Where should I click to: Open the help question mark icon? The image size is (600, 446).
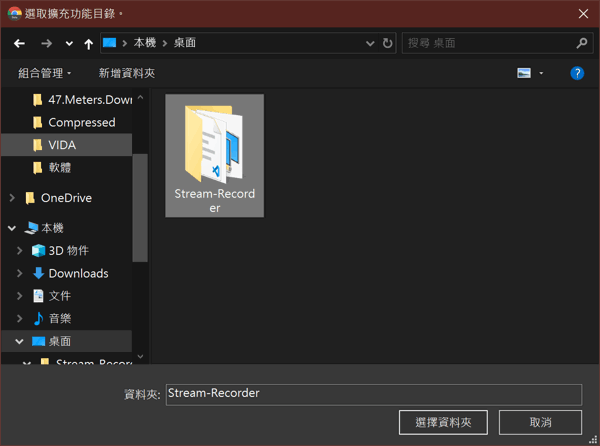[x=577, y=73]
